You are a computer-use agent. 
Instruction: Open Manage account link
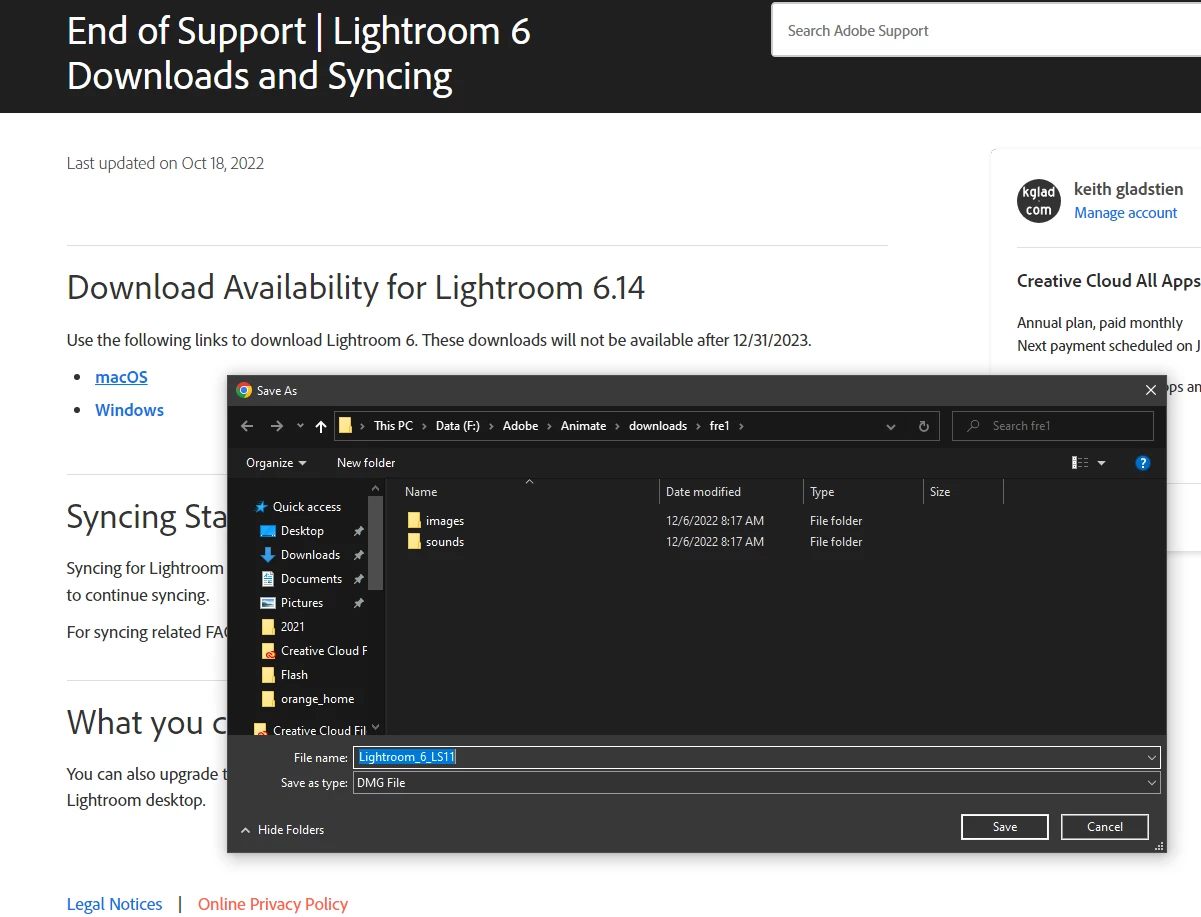pos(1126,213)
